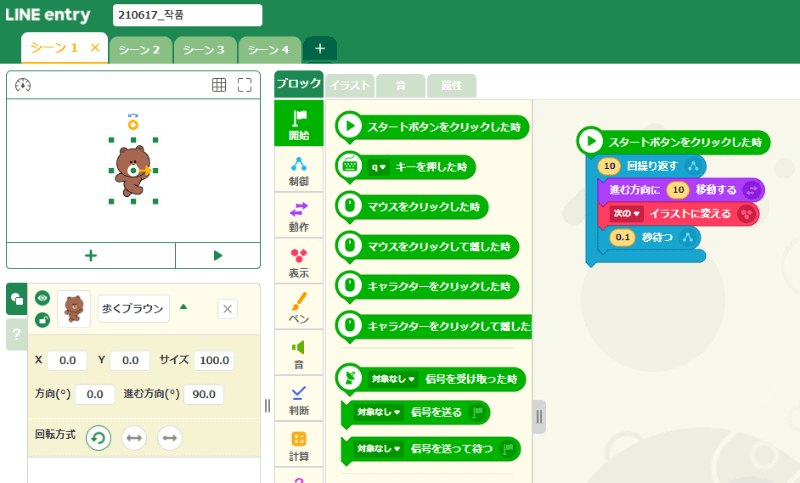This screenshot has width=800, height=483.
Task: Click the brown bear object thumbnail
Action: tap(74, 309)
